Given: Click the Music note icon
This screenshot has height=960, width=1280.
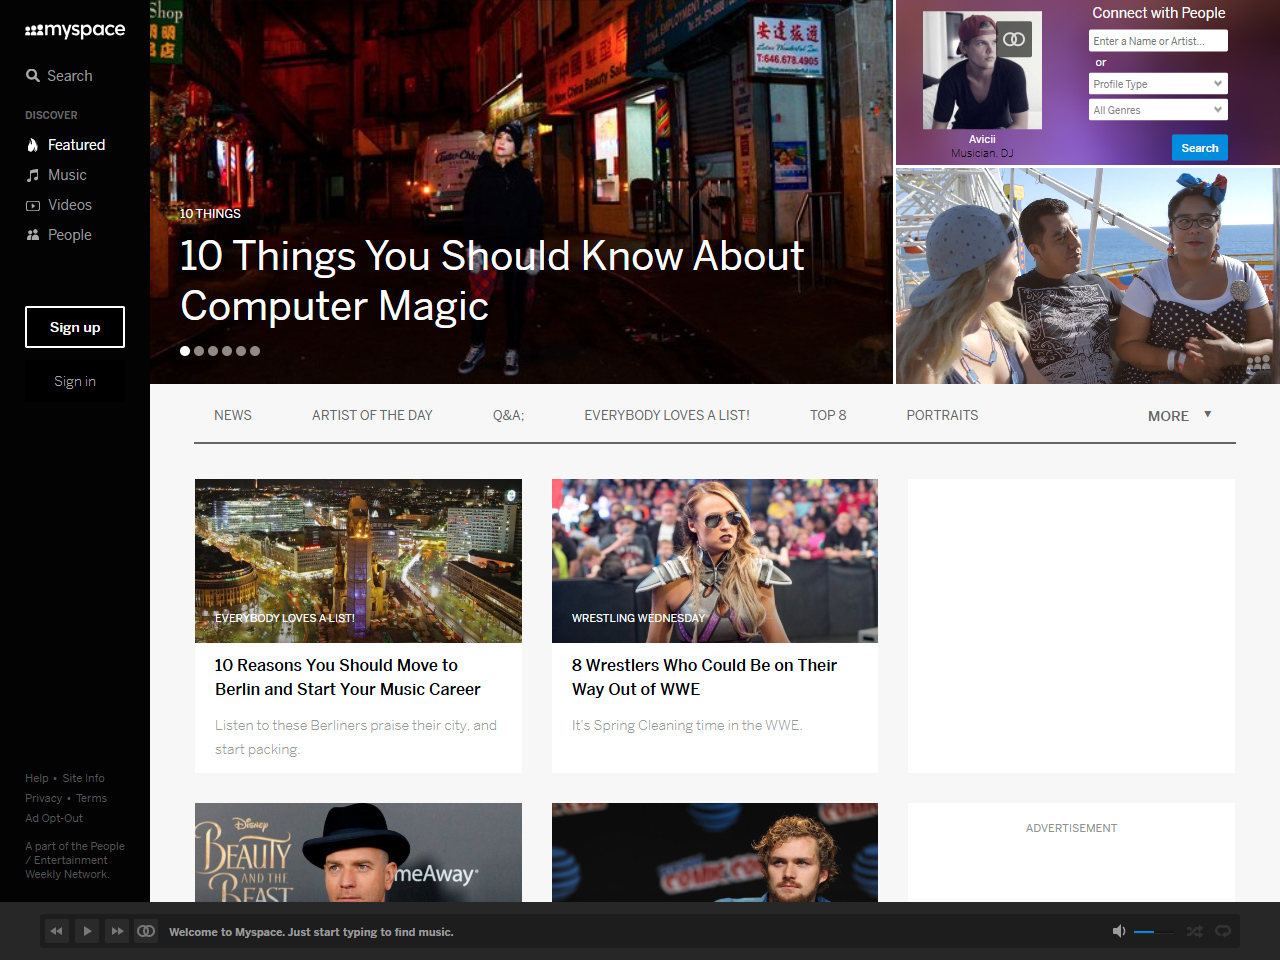Looking at the screenshot, I should (x=33, y=175).
